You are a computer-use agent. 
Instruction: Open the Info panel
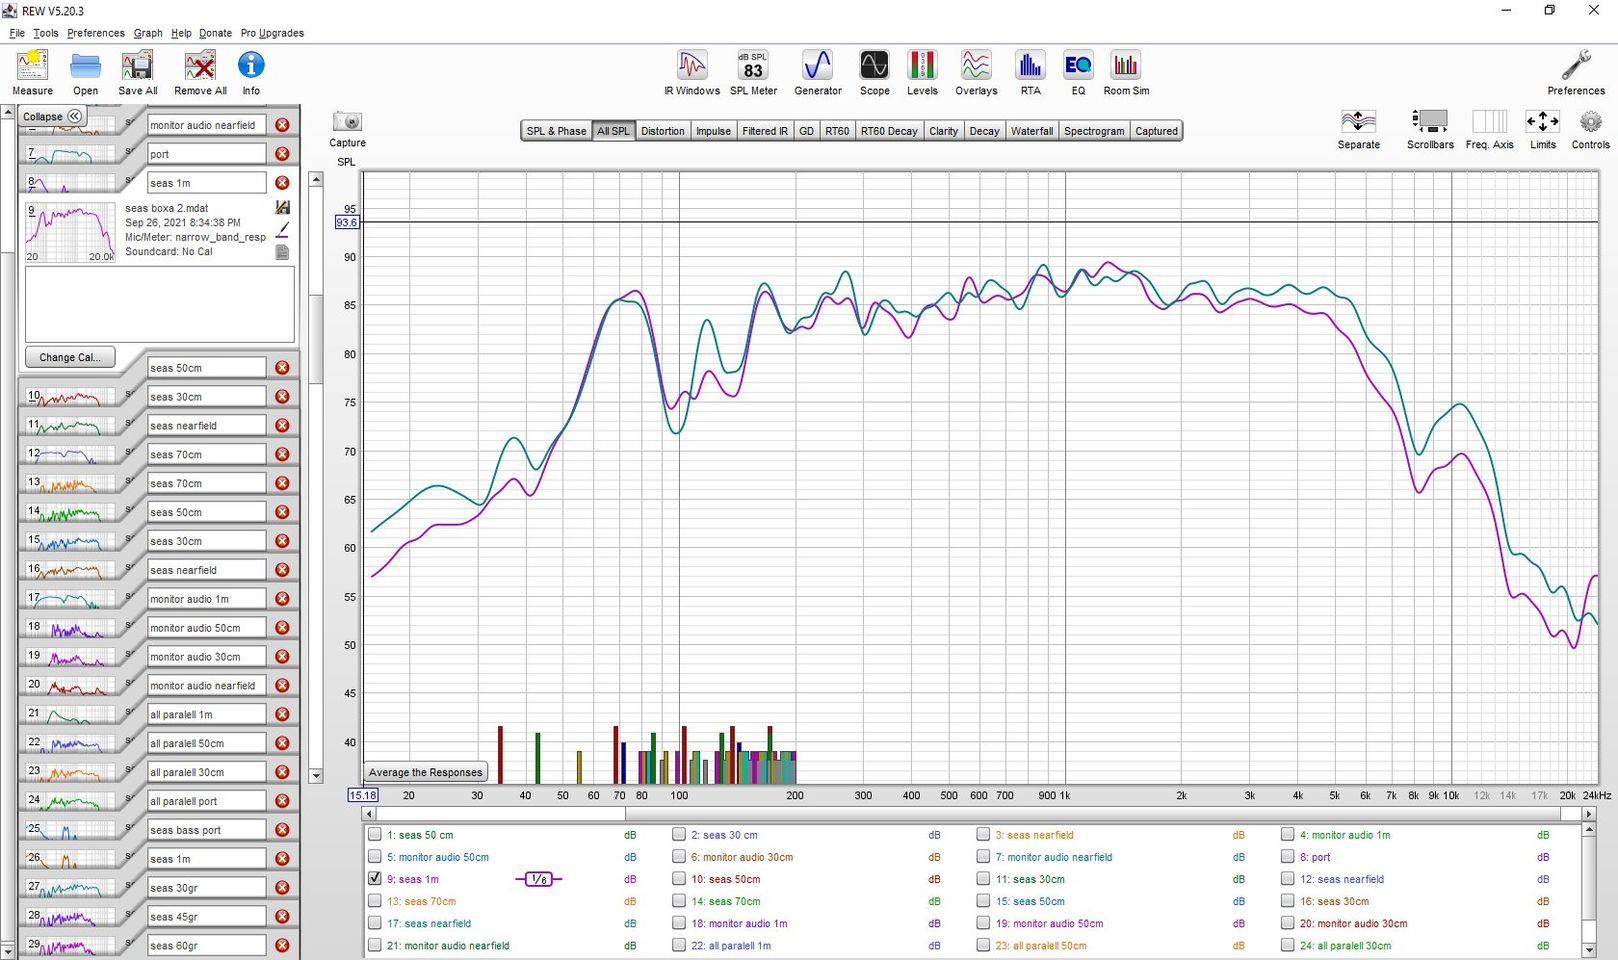pos(251,73)
